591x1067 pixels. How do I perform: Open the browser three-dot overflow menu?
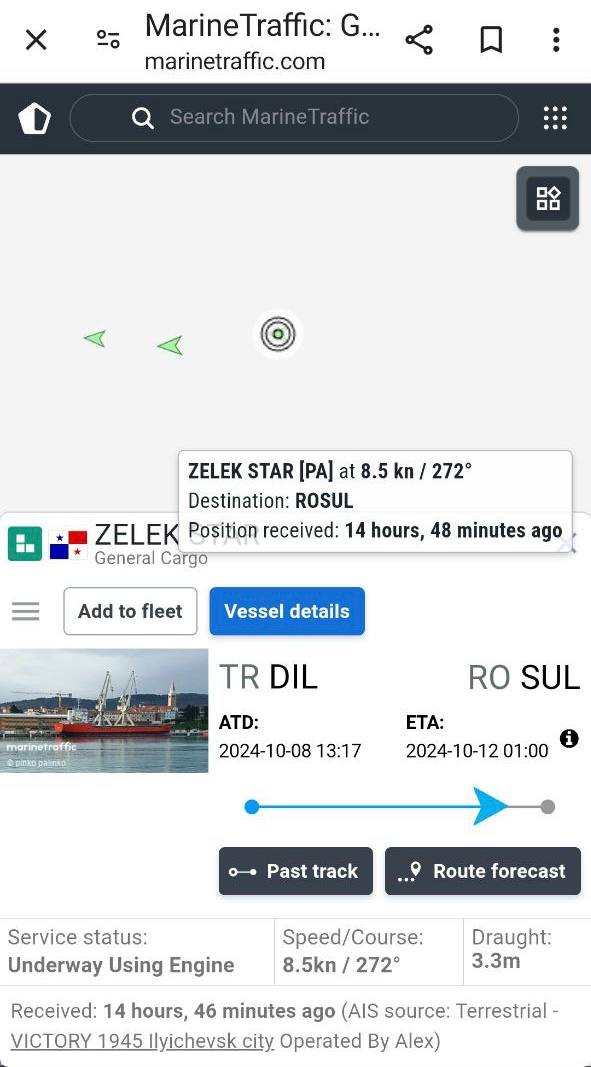tap(556, 40)
